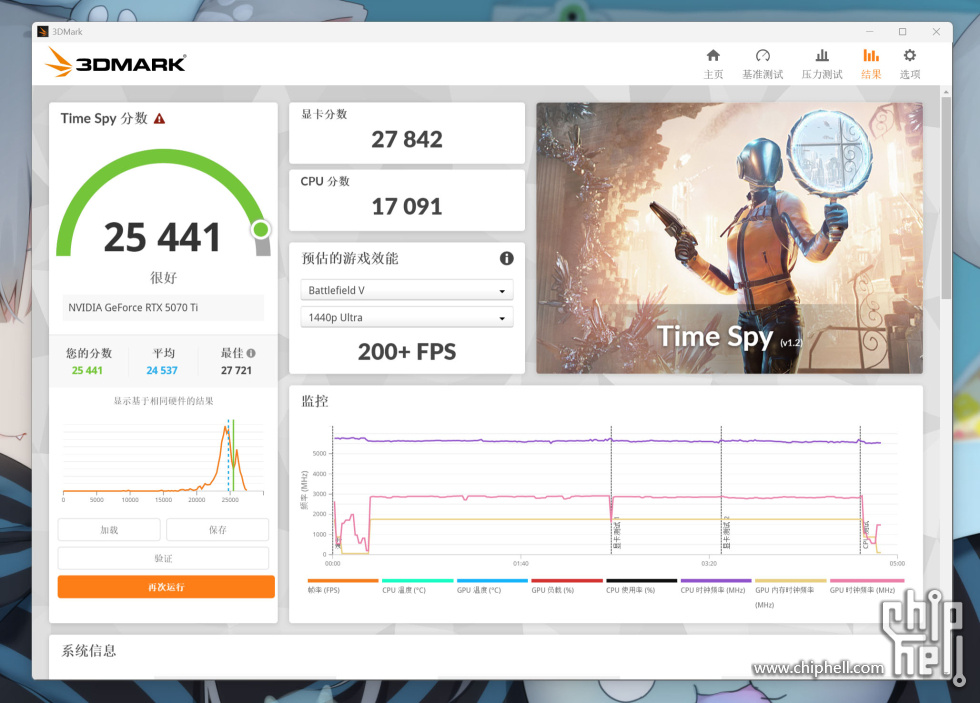This screenshot has width=980, height=703.
Task: Click the 3DMark logo
Action: 116,62
